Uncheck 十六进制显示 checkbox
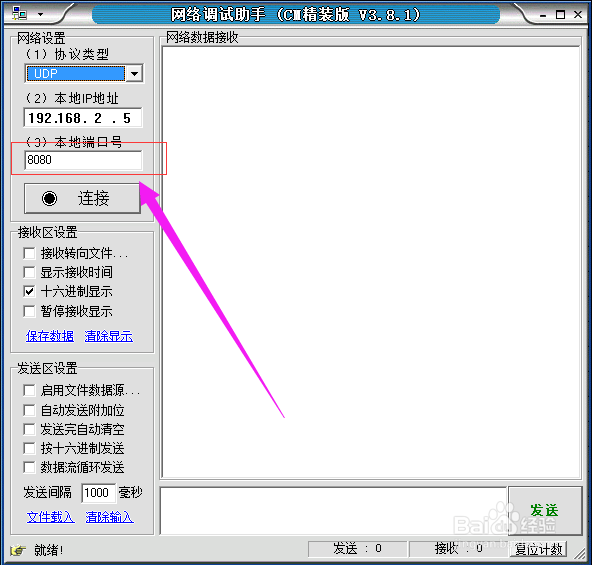This screenshot has height=565, width=592. [x=29, y=291]
